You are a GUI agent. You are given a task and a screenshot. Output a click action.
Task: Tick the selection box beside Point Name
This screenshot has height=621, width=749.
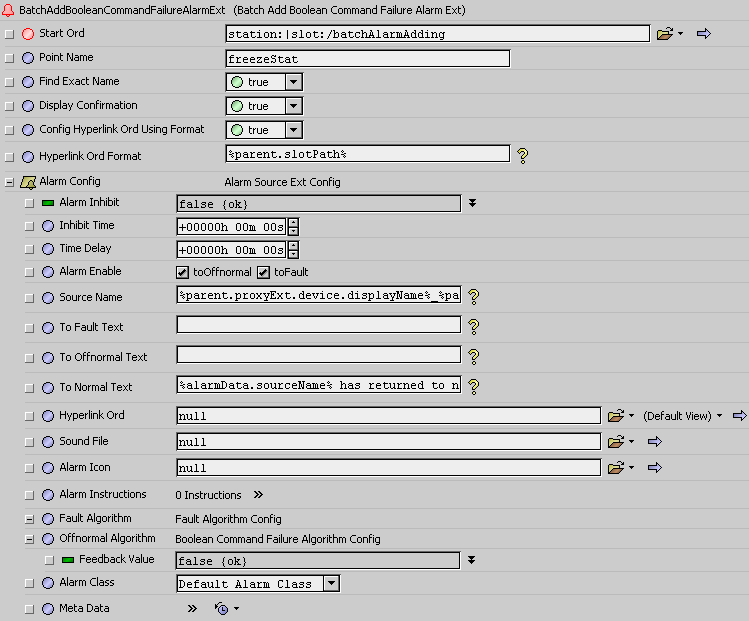pos(10,58)
